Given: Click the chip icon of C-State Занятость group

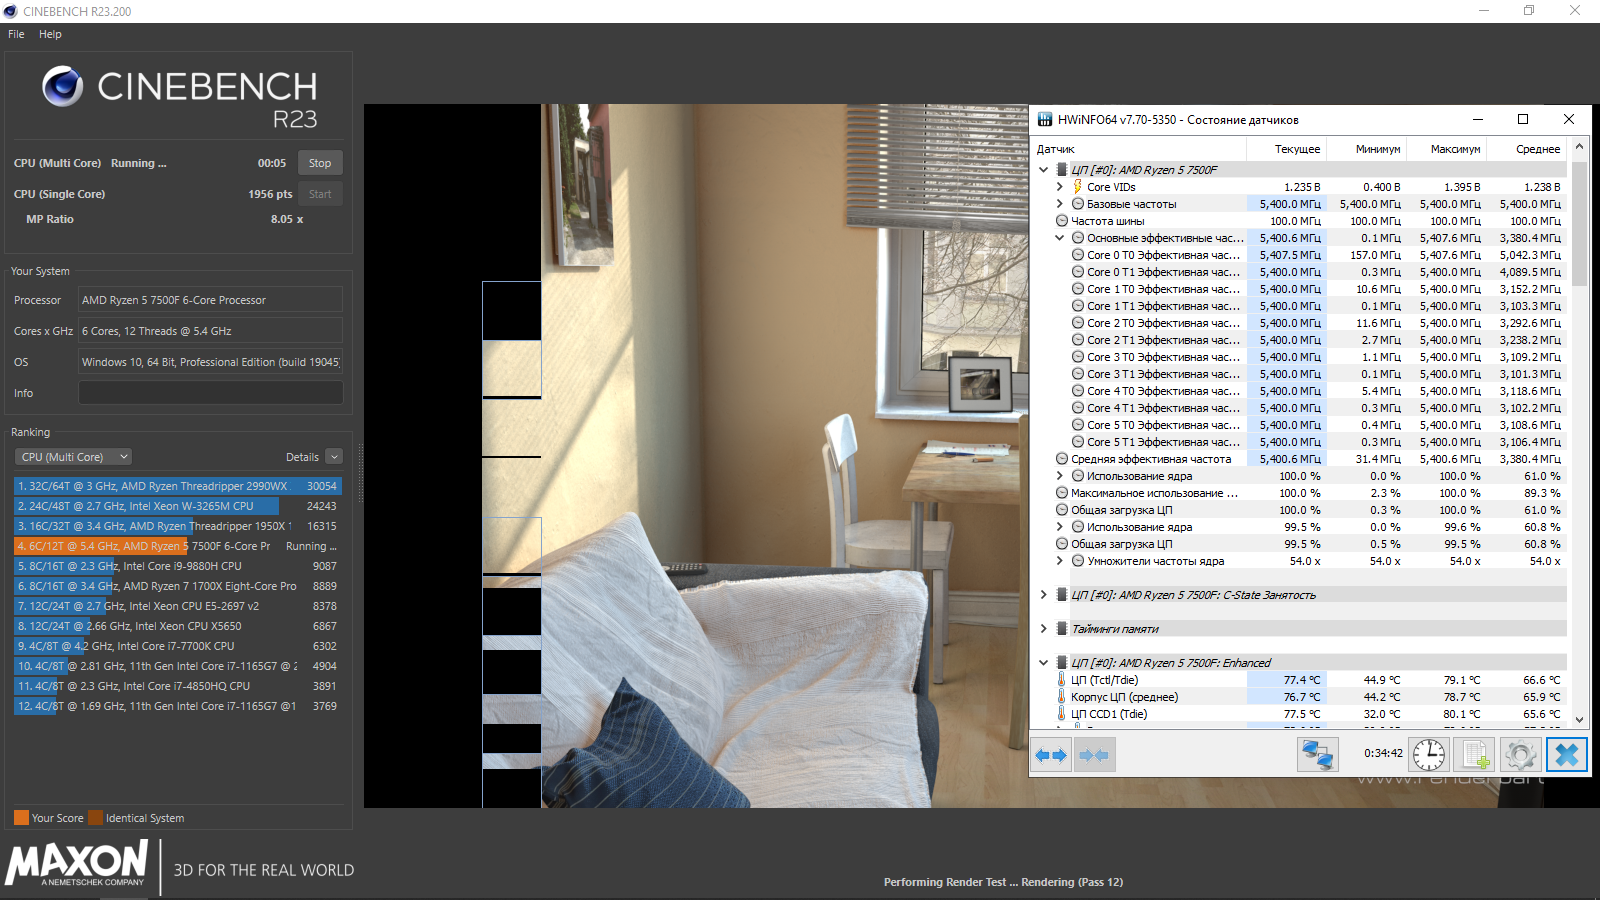Looking at the screenshot, I should pos(1062,595).
